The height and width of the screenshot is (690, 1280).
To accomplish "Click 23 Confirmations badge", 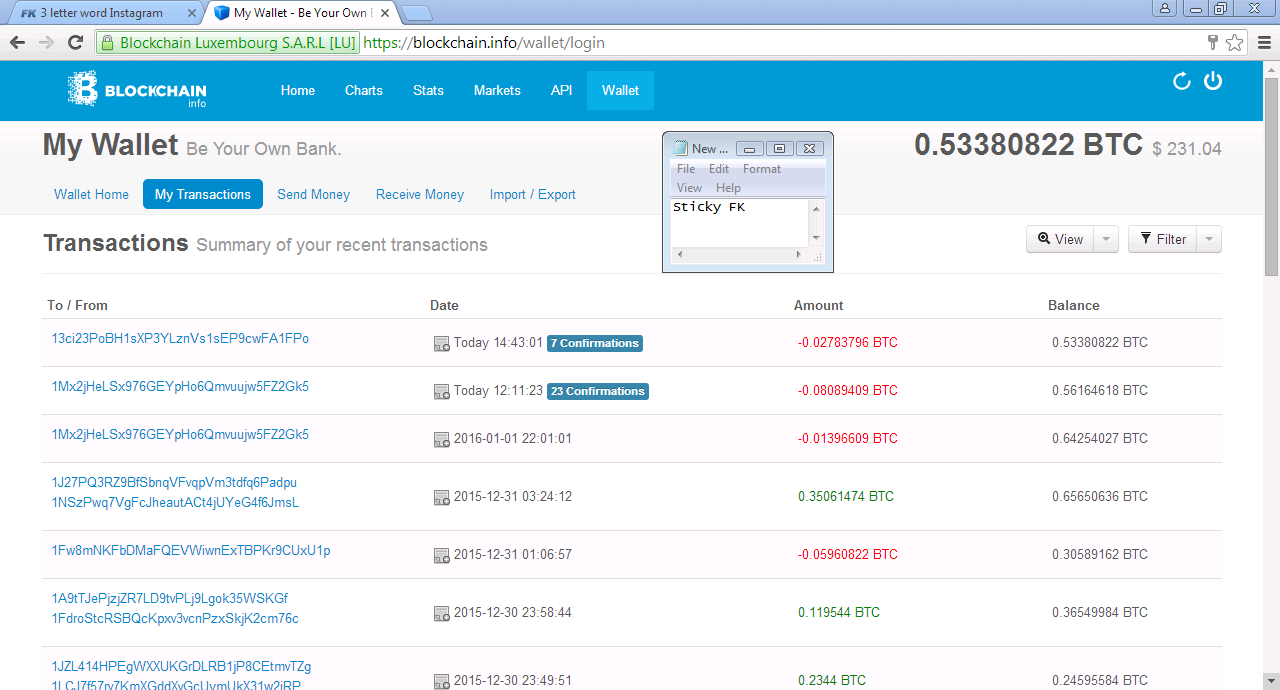I will (x=598, y=391).
